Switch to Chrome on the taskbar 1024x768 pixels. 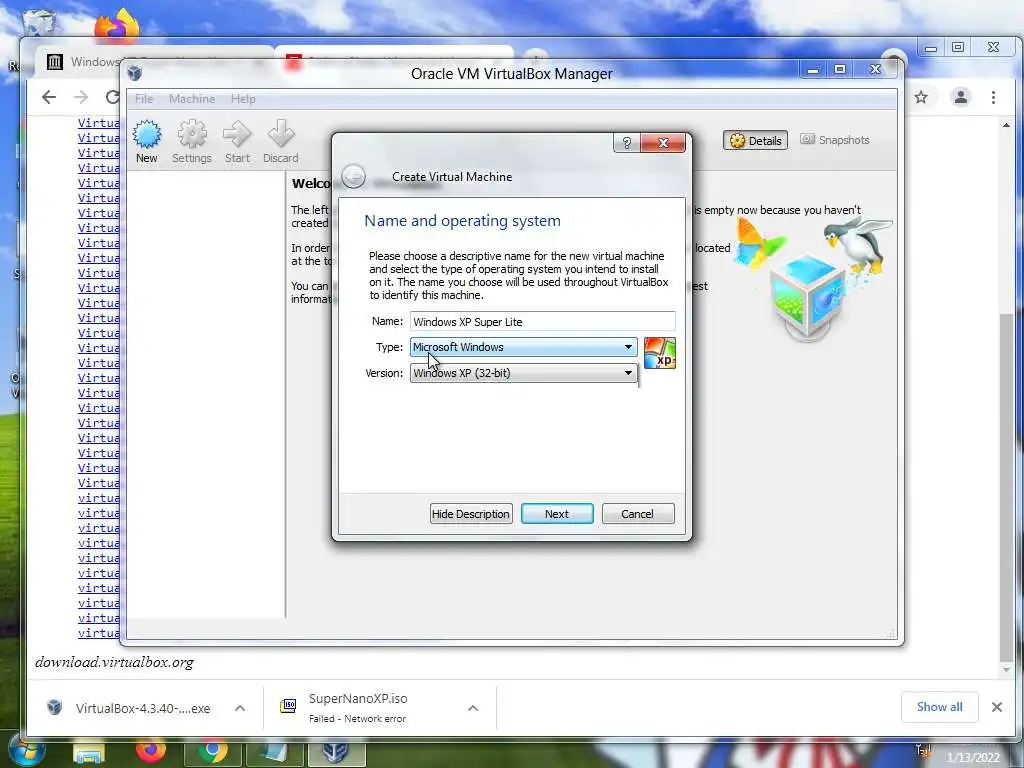coord(213,752)
